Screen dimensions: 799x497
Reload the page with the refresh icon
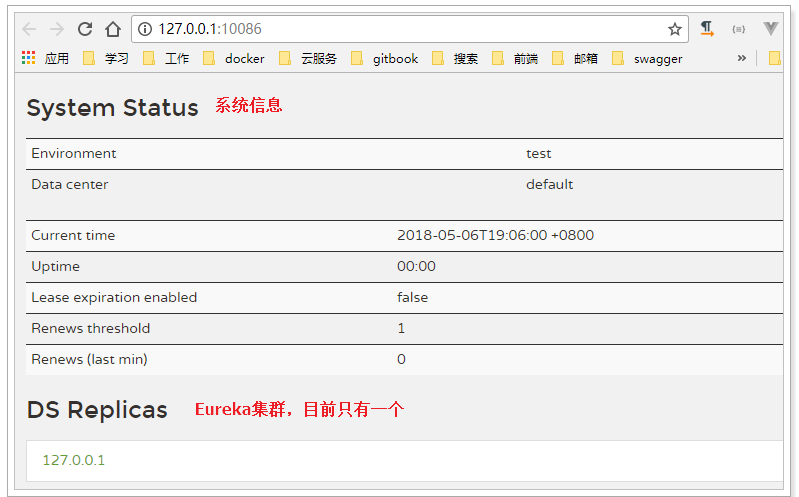(x=85, y=29)
